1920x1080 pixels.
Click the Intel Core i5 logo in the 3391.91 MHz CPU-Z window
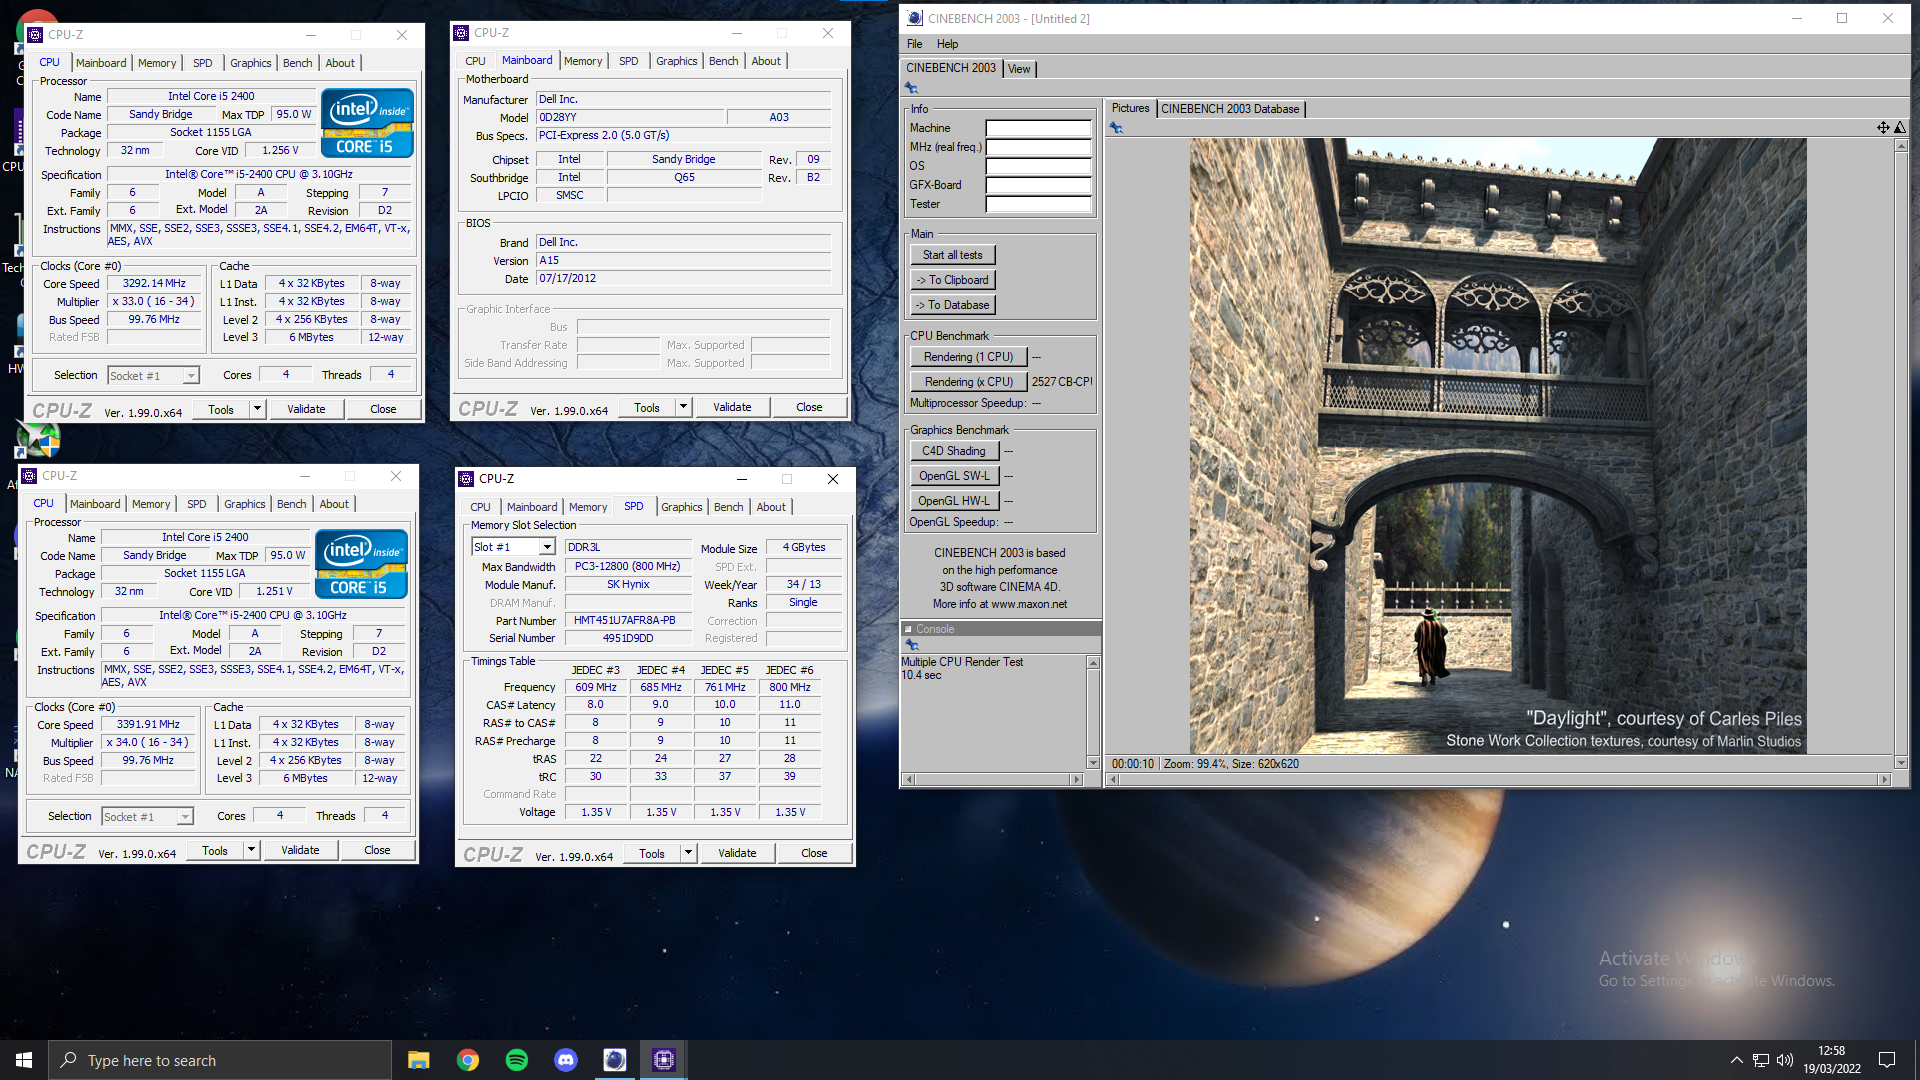361,565
